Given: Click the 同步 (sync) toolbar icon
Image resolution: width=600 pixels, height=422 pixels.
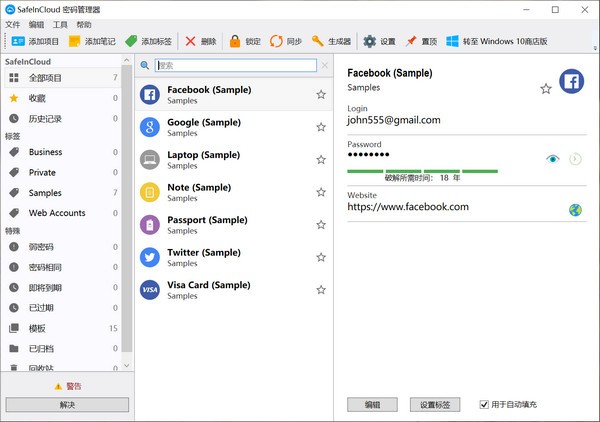Looking at the screenshot, I should click(x=275, y=42).
